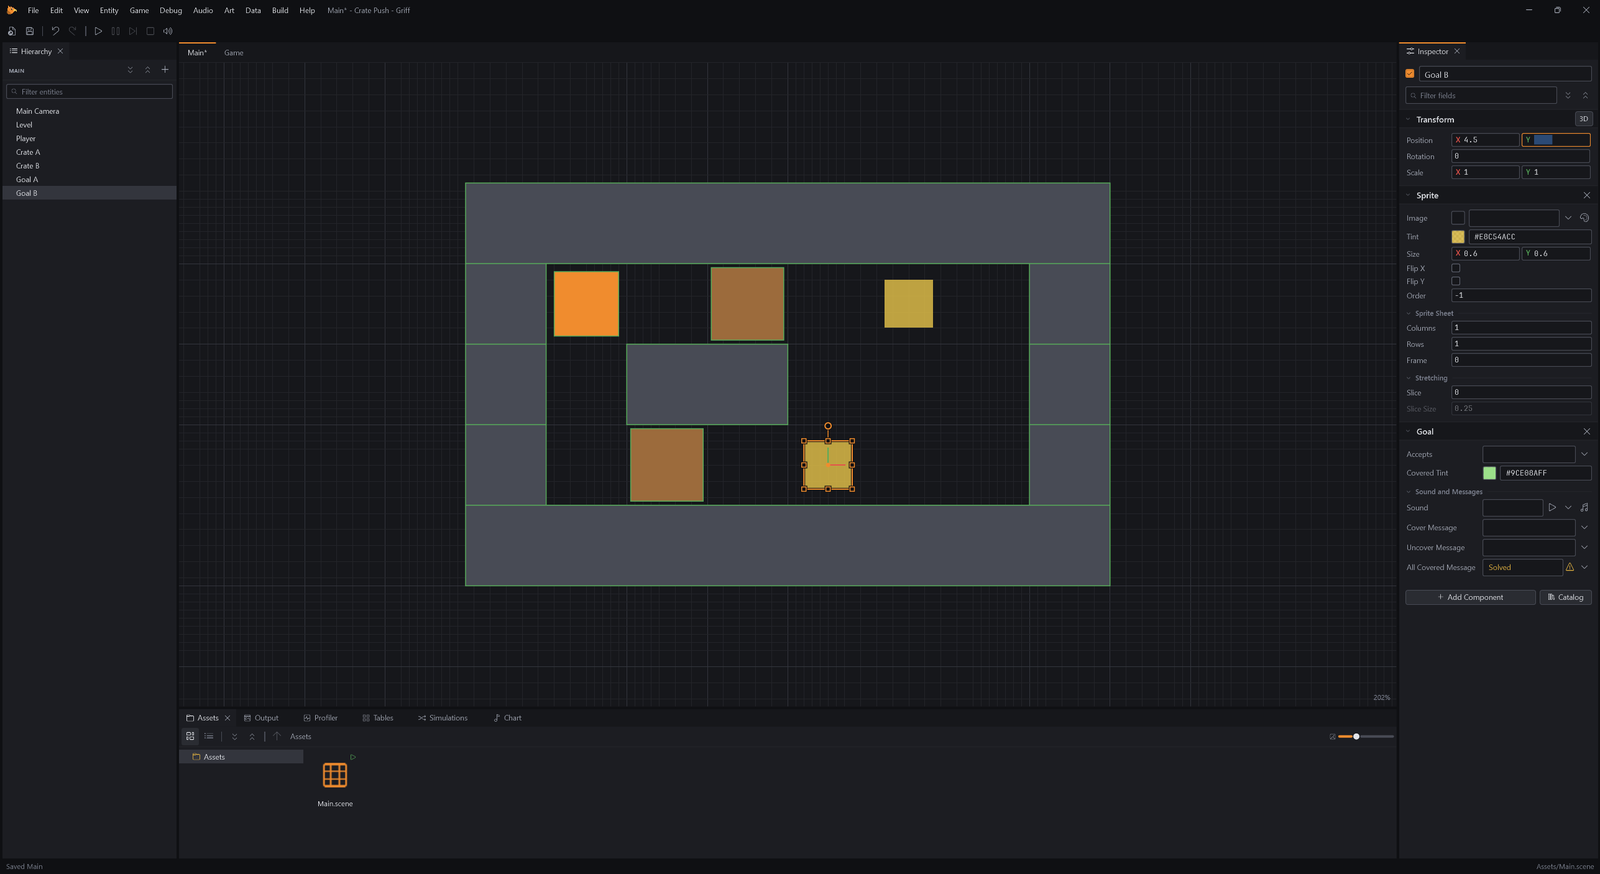Open the All Covered Message dropdown arrow
This screenshot has height=874, width=1600.
click(1584, 567)
